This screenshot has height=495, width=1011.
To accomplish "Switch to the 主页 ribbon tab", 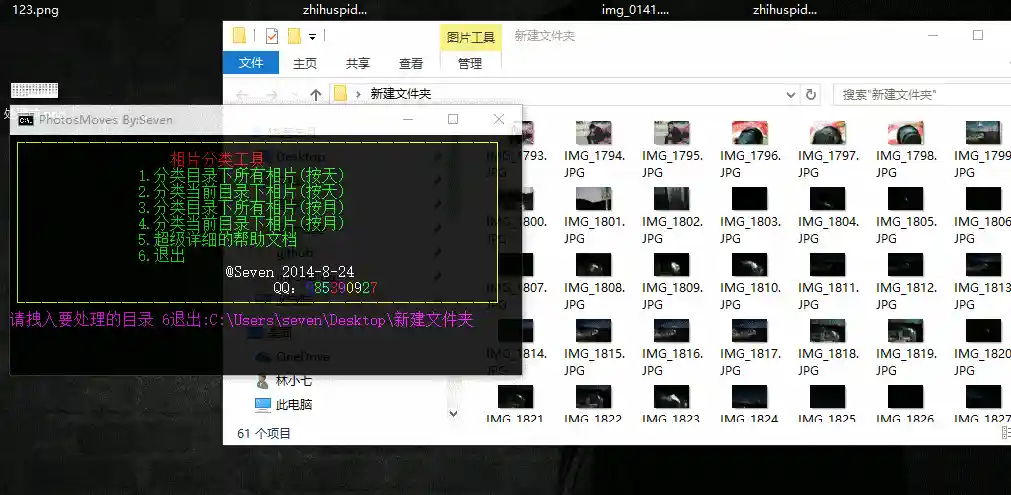I will click(305, 63).
